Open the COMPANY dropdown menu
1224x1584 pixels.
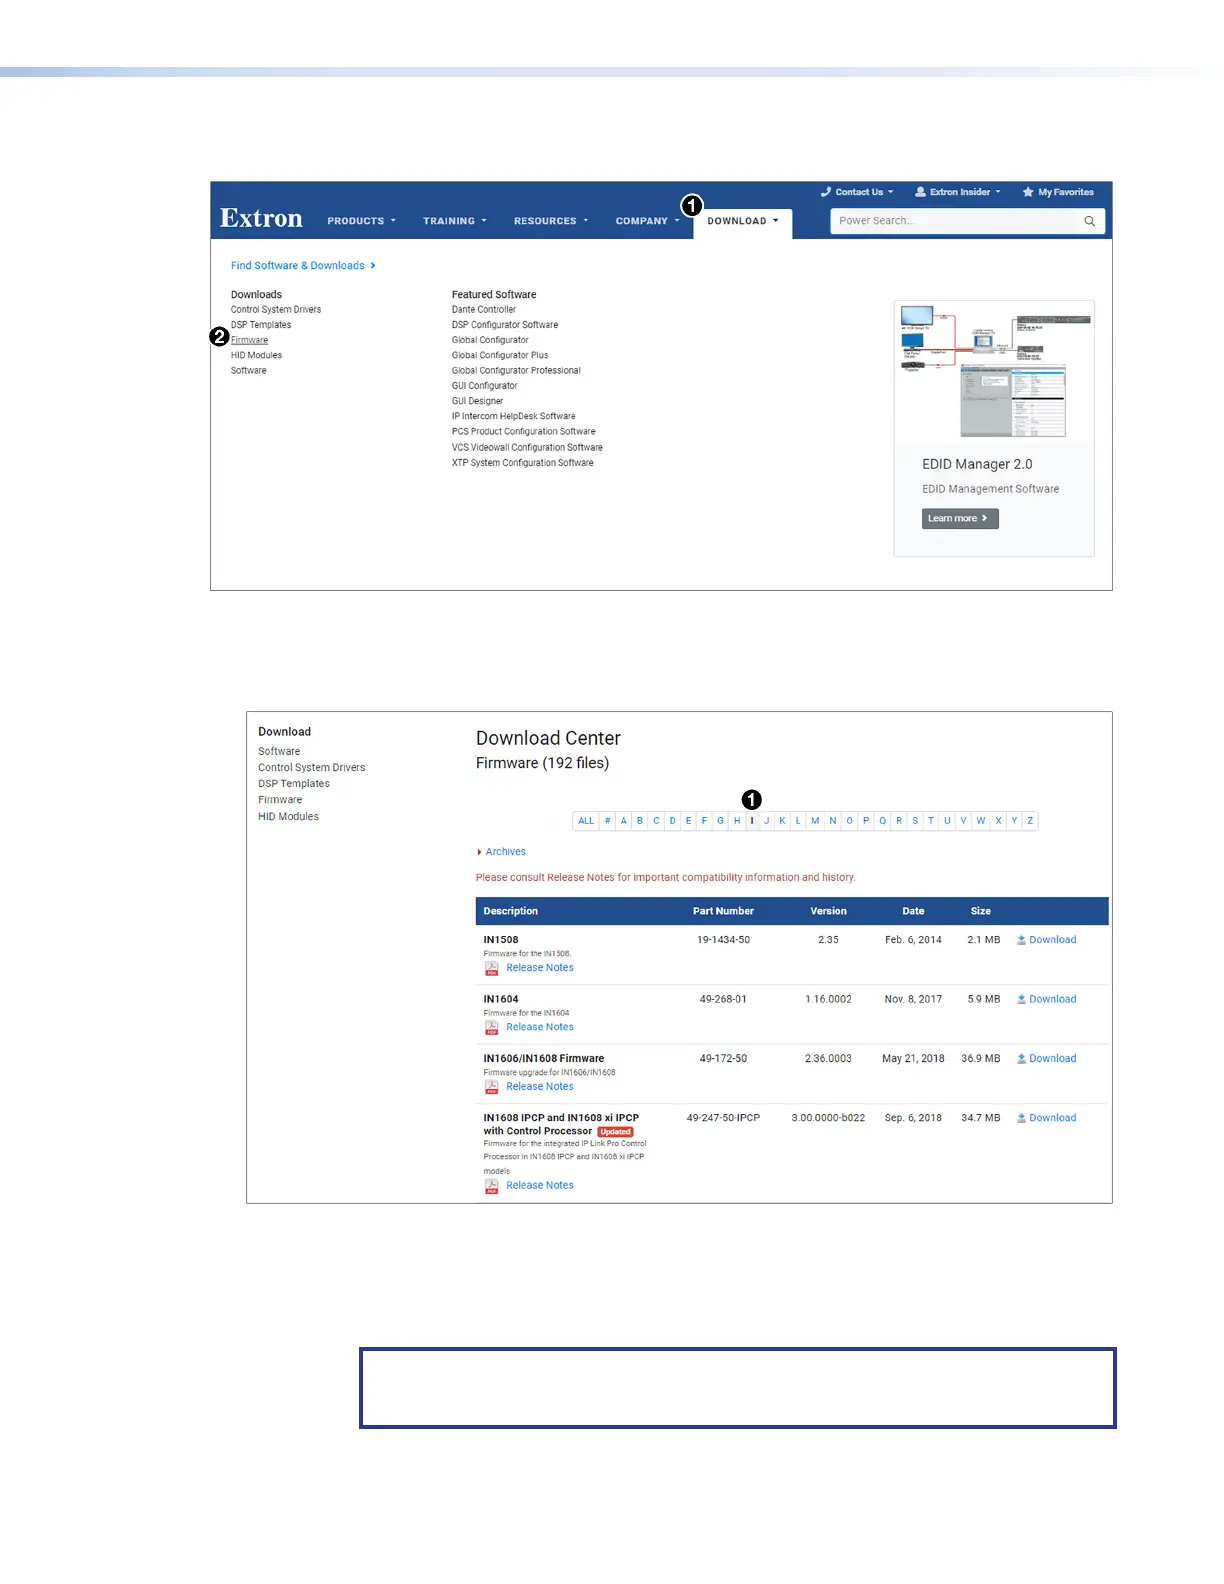(647, 221)
